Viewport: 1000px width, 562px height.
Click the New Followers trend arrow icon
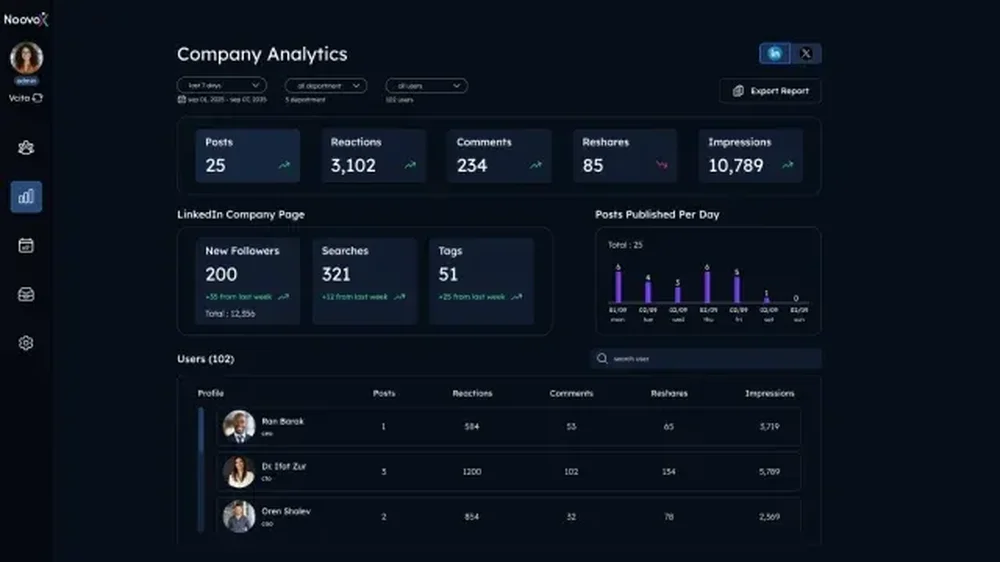283,297
